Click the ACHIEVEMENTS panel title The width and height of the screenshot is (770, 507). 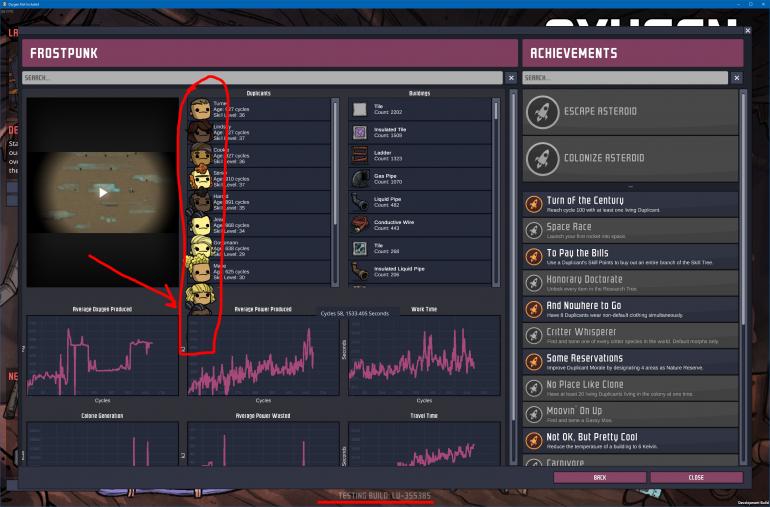(574, 53)
